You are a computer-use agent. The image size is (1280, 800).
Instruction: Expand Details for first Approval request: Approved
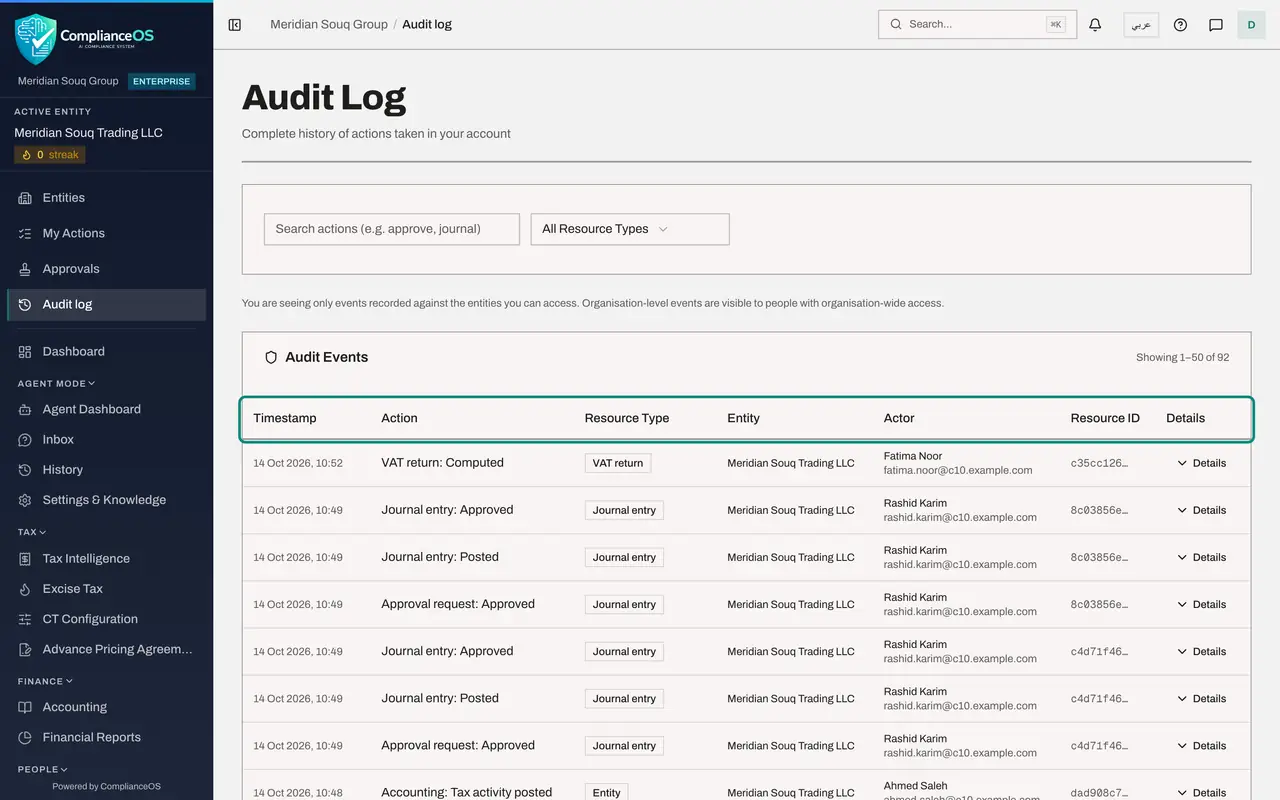pyautogui.click(x=1201, y=604)
